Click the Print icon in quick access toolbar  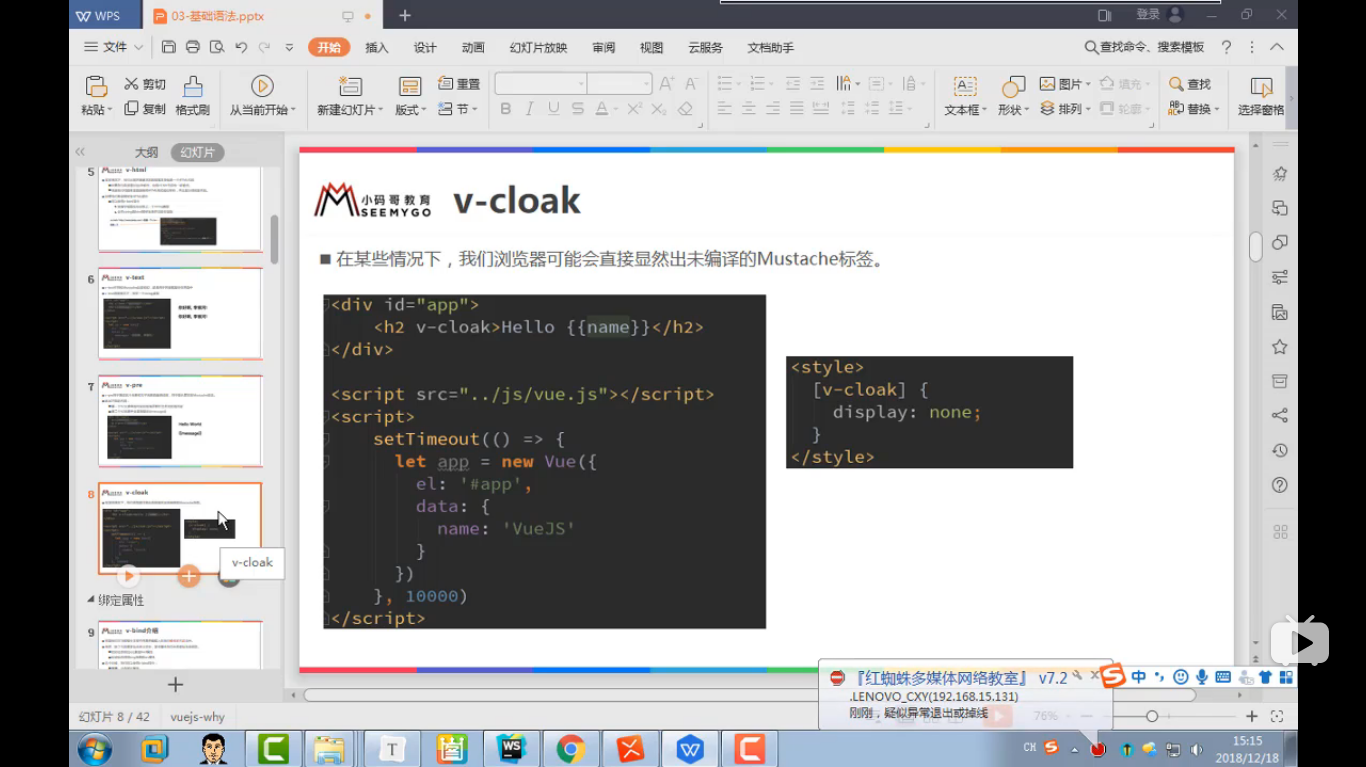[192, 47]
